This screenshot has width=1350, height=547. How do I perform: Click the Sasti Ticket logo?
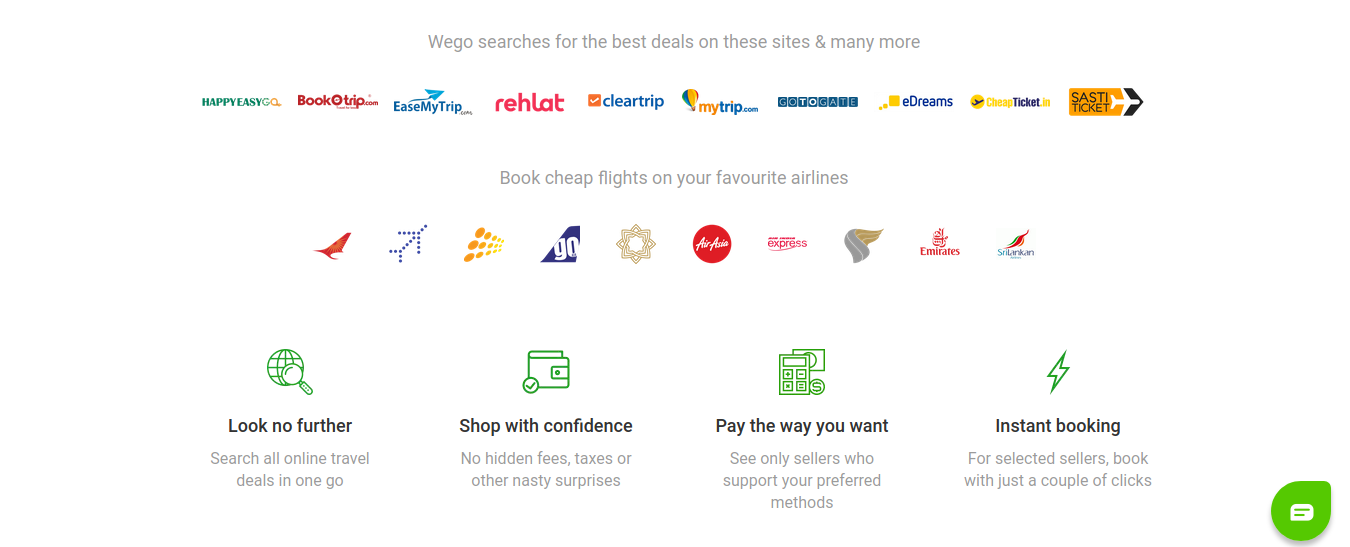coord(1106,102)
